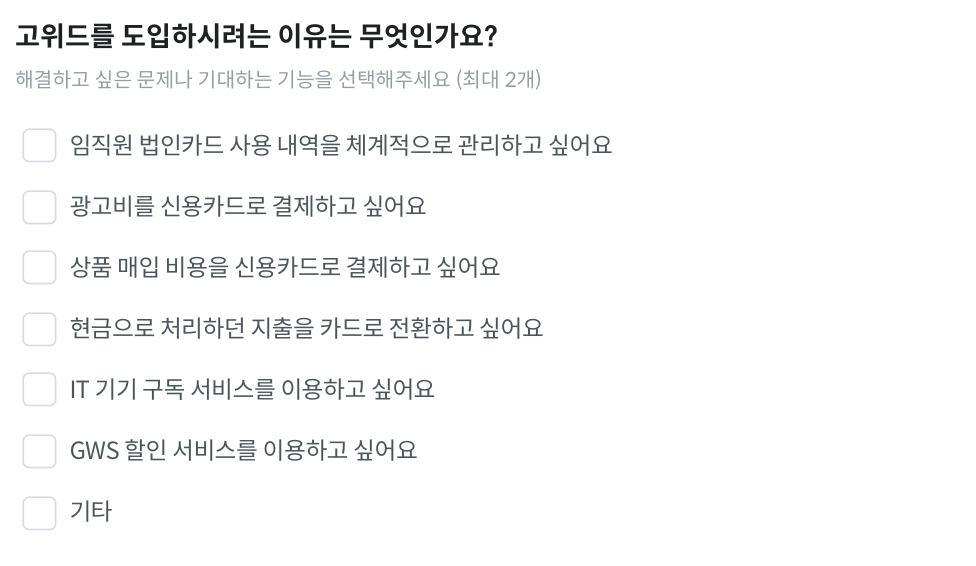
Task: Click the label text '광고비를 신용카드로 결제하고 싶어요'
Action: point(248,206)
